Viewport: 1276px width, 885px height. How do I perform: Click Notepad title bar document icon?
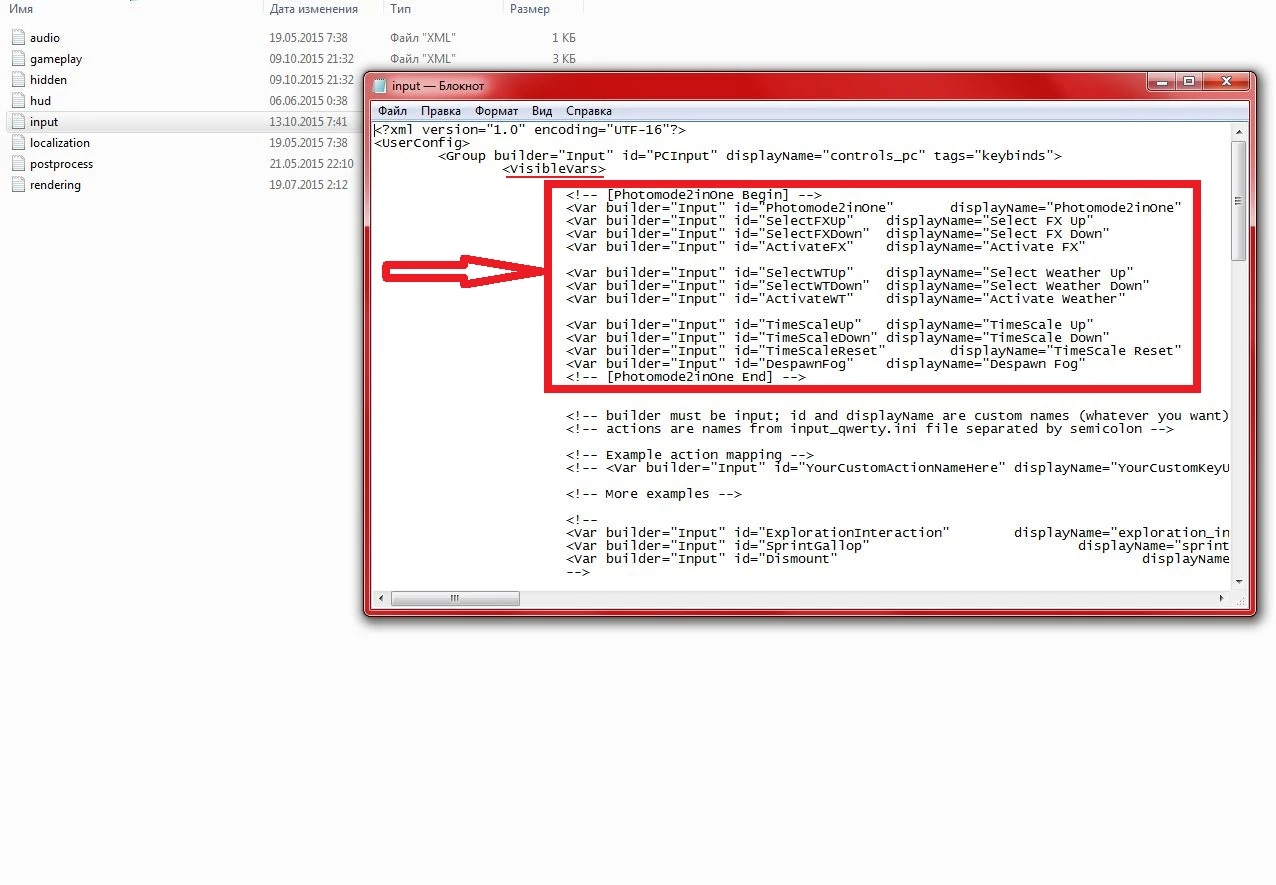coord(379,86)
